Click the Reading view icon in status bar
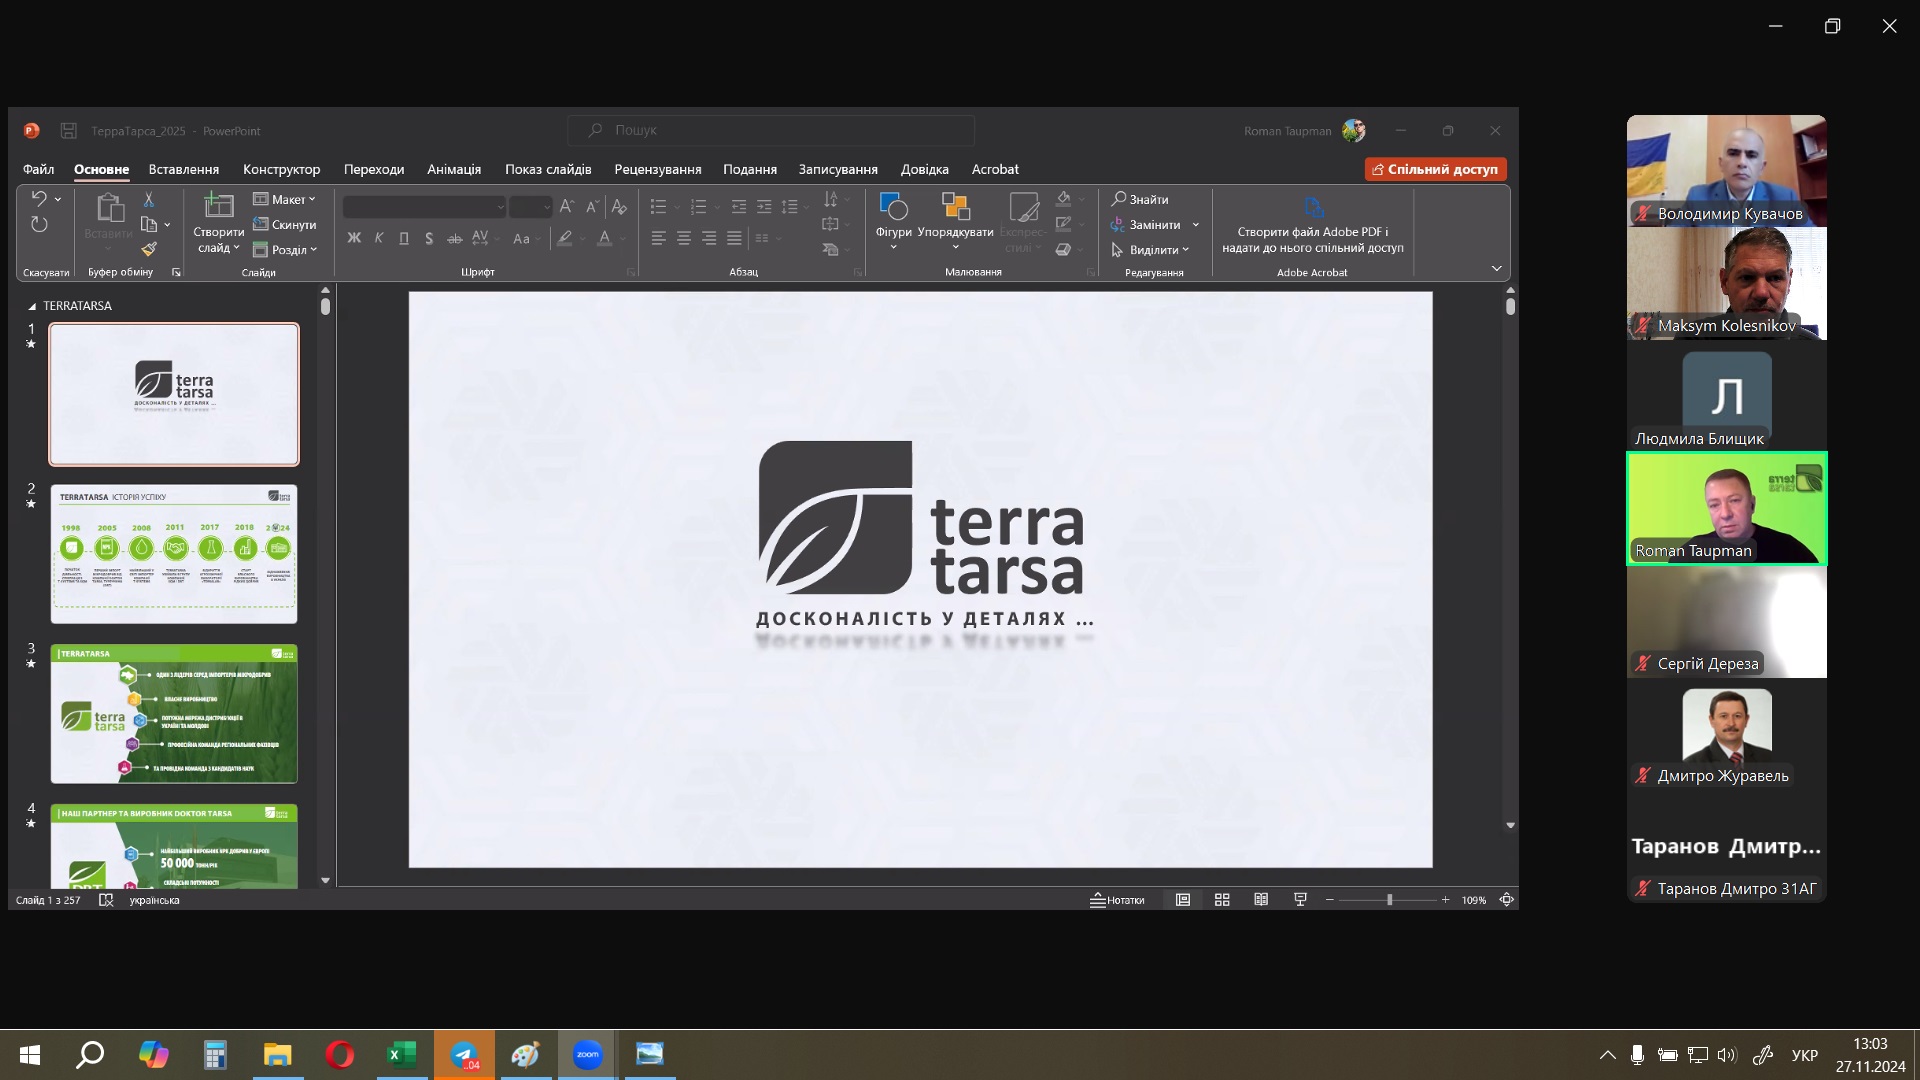 tap(1261, 900)
